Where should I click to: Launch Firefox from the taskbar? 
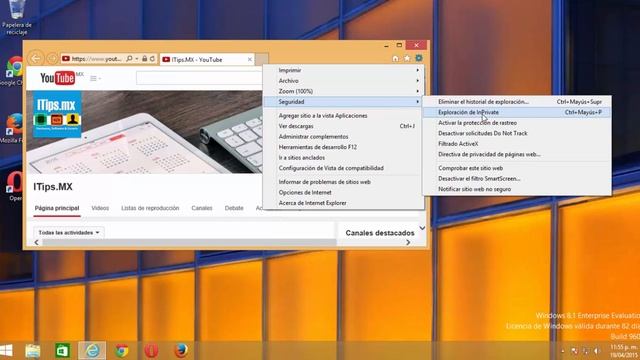pos(181,351)
